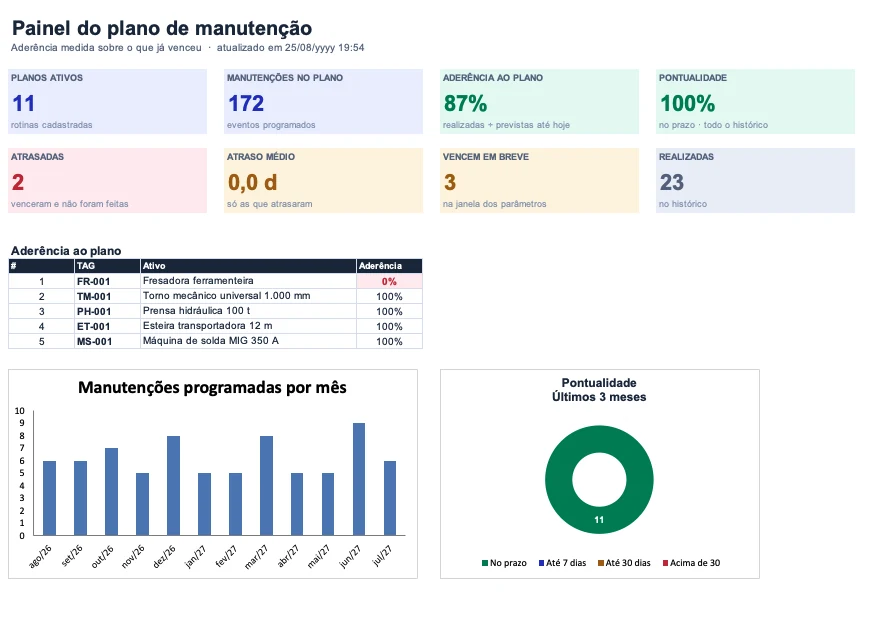Click the REALIZADAS value 23

(672, 182)
